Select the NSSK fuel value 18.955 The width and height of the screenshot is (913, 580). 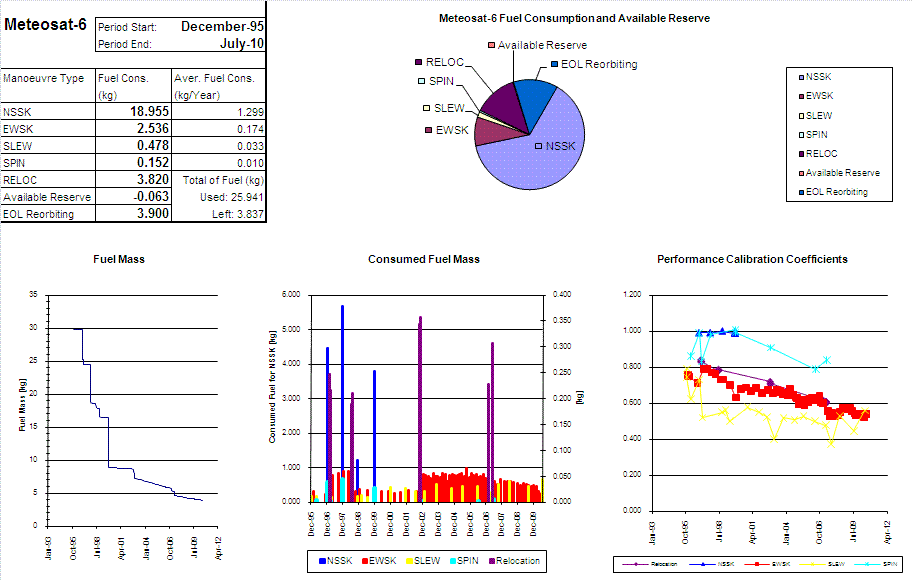(150, 111)
